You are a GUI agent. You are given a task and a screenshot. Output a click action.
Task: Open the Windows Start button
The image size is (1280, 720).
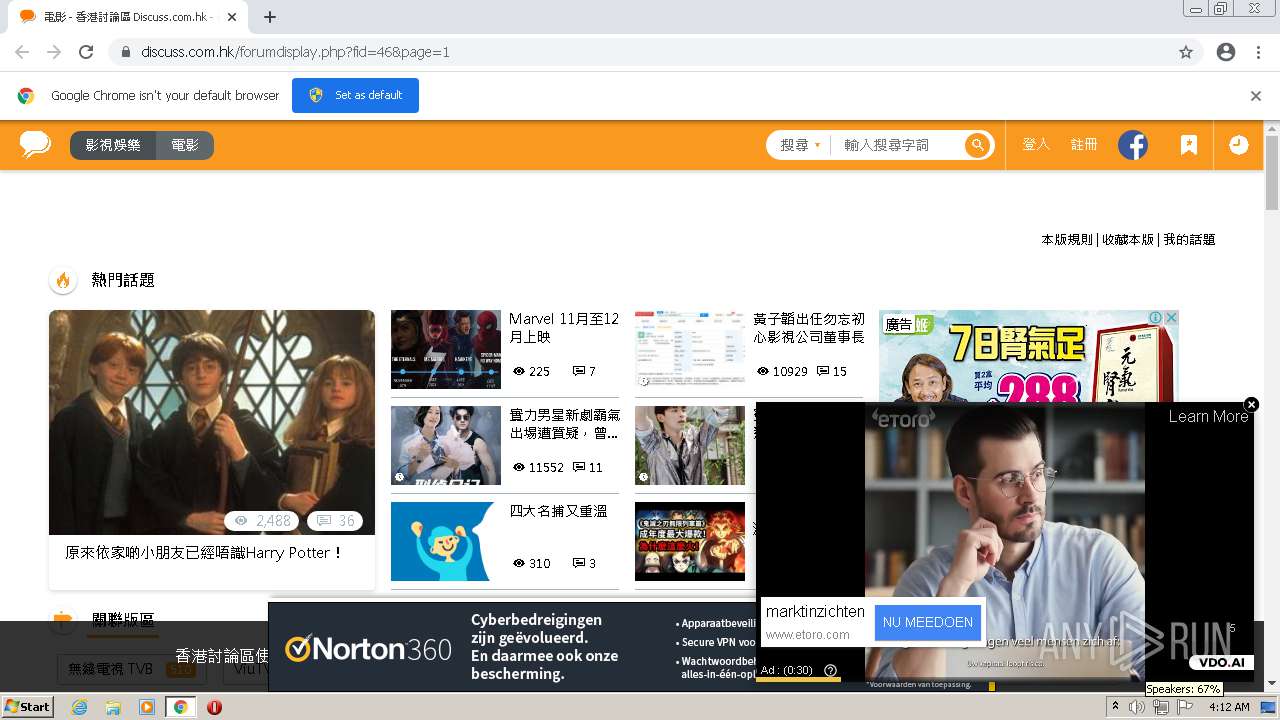point(27,707)
